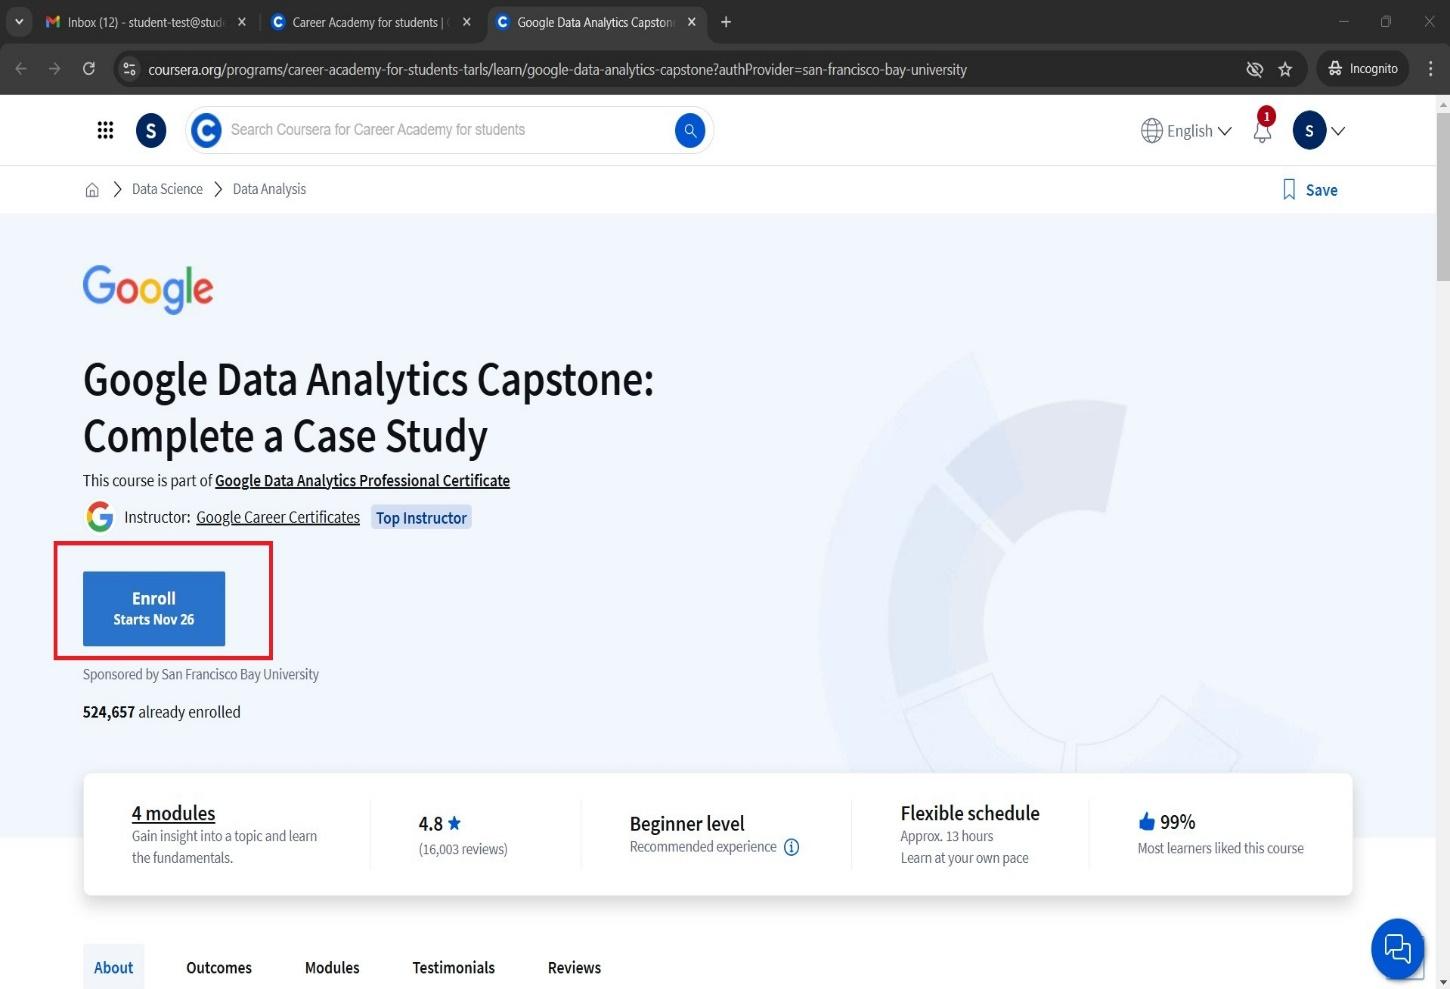Click the S profile avatar
This screenshot has width=1450, height=989.
[x=1309, y=131]
